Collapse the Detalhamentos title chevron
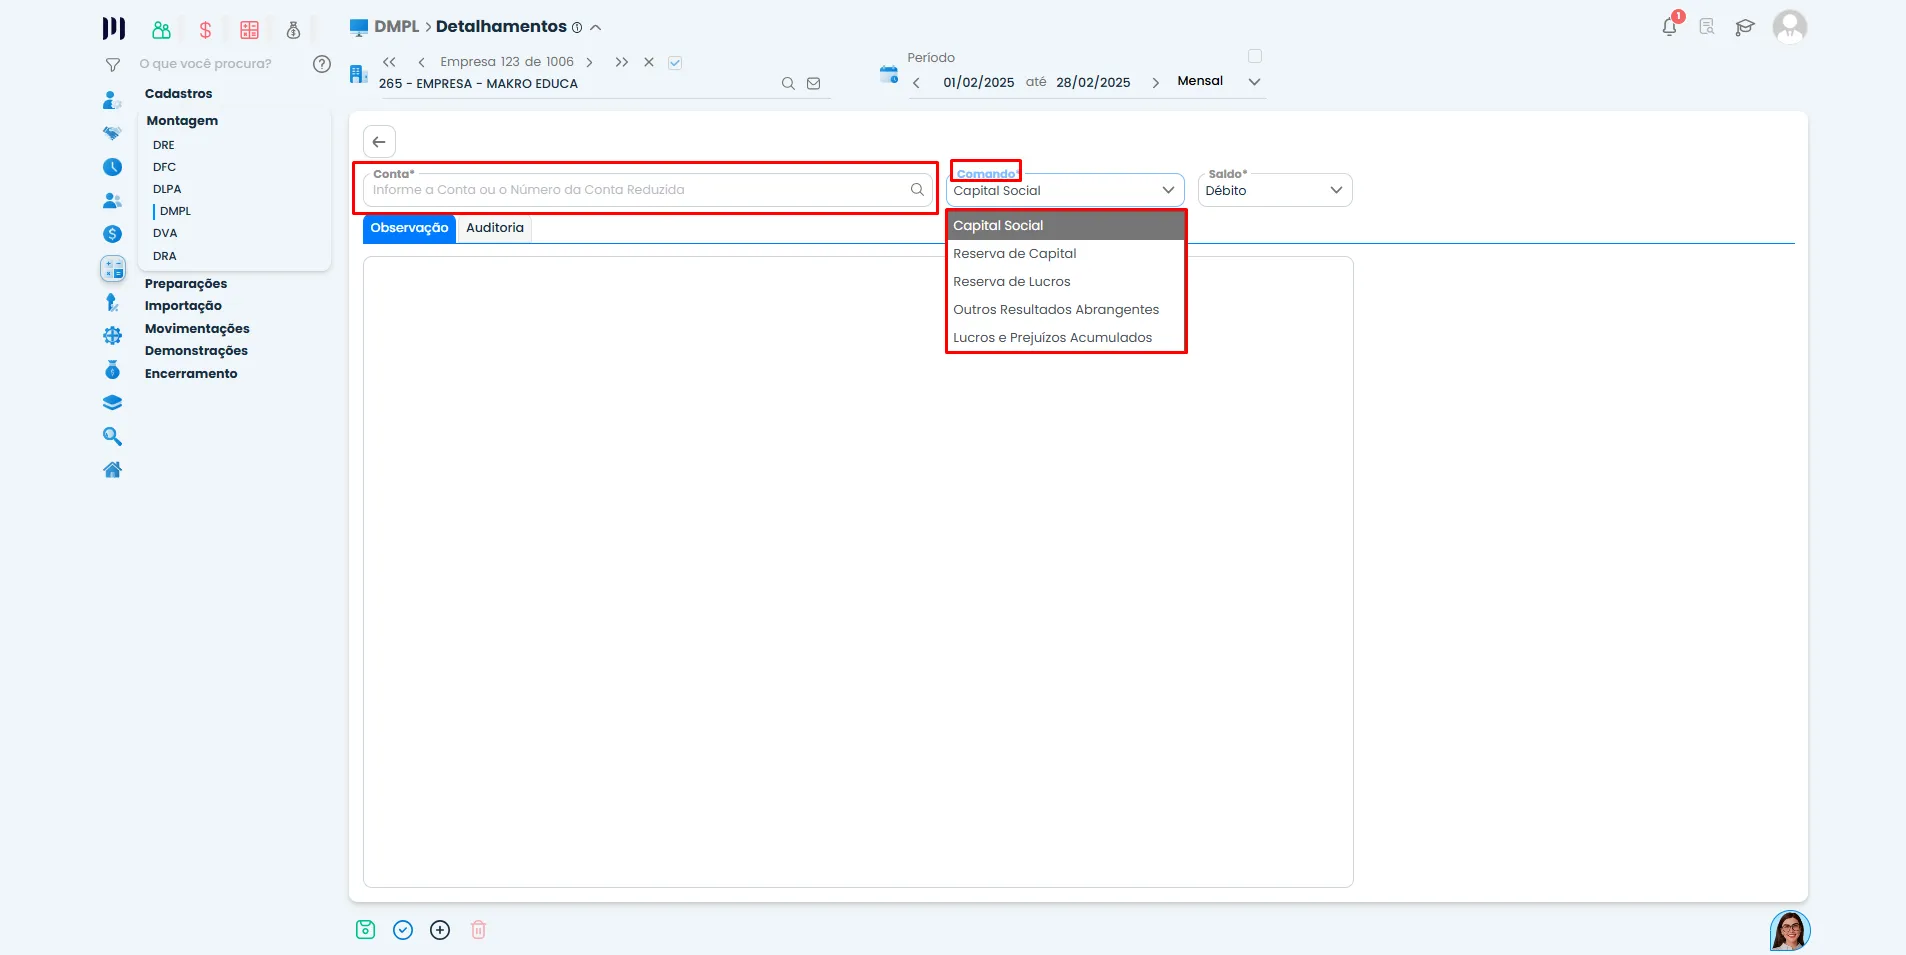The width and height of the screenshot is (1906, 955). [596, 28]
